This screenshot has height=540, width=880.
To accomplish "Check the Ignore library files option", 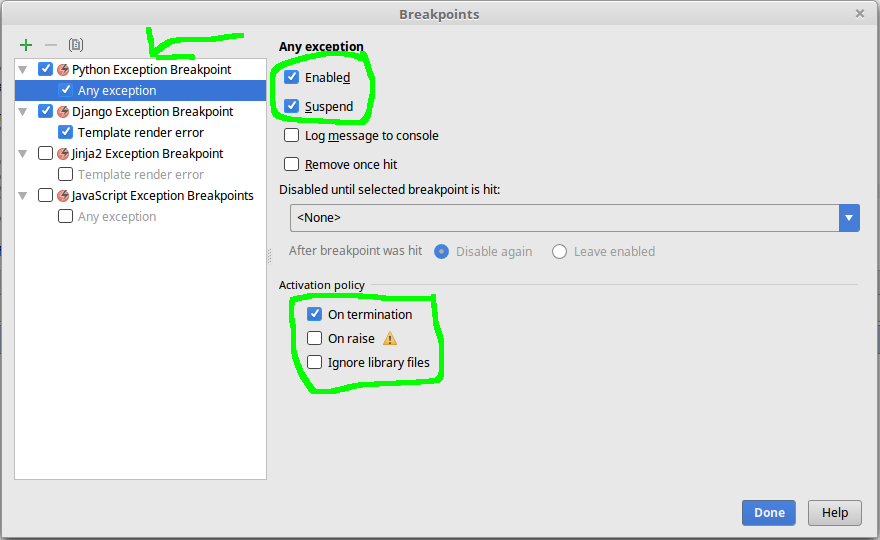I will pos(315,363).
